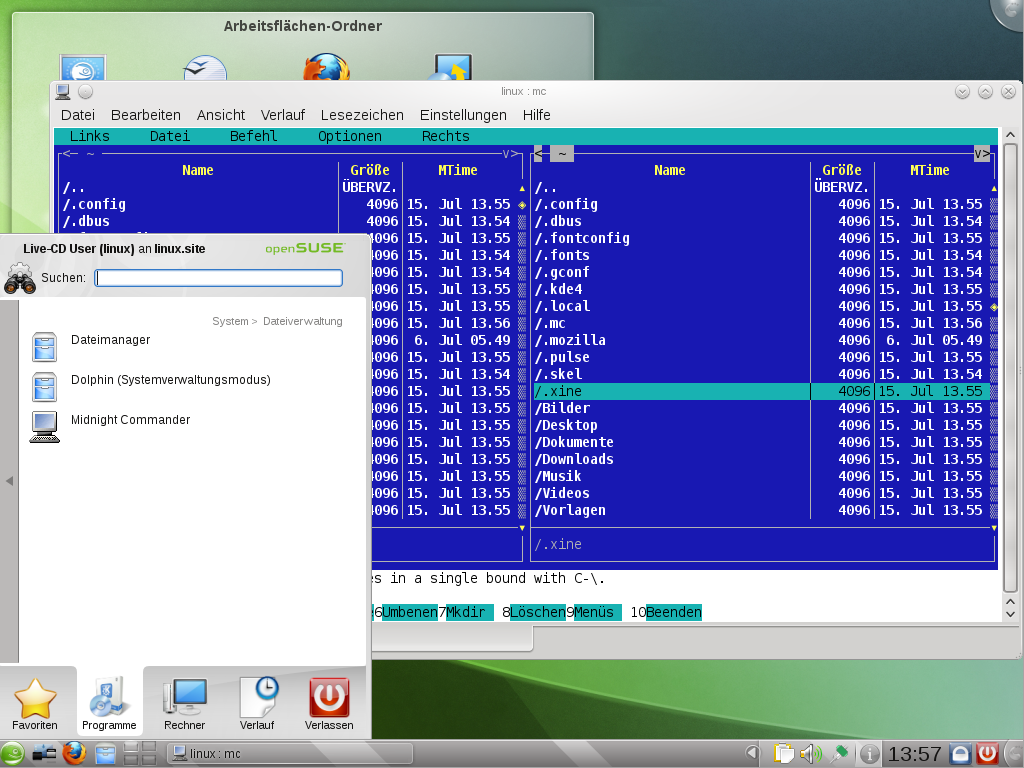This screenshot has height=768, width=1024.
Task: Open the Befehl menu in Midnight Commander
Action: pyautogui.click(x=253, y=136)
